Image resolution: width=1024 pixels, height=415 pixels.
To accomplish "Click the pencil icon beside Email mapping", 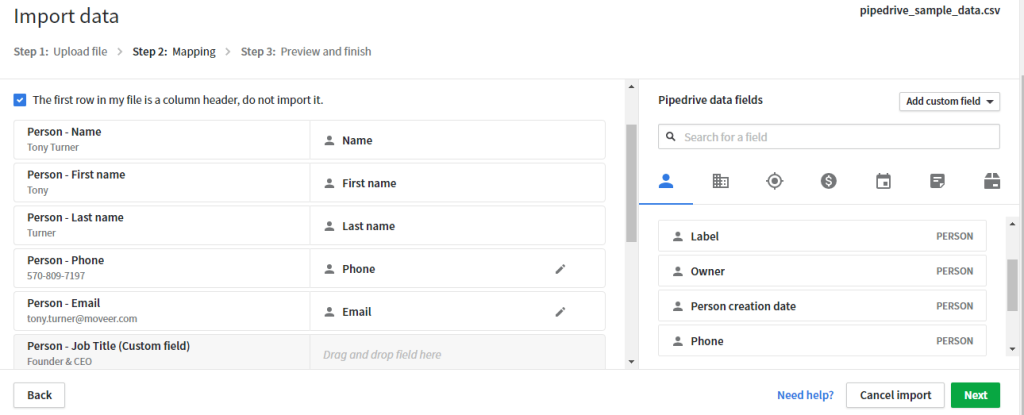I will point(560,312).
